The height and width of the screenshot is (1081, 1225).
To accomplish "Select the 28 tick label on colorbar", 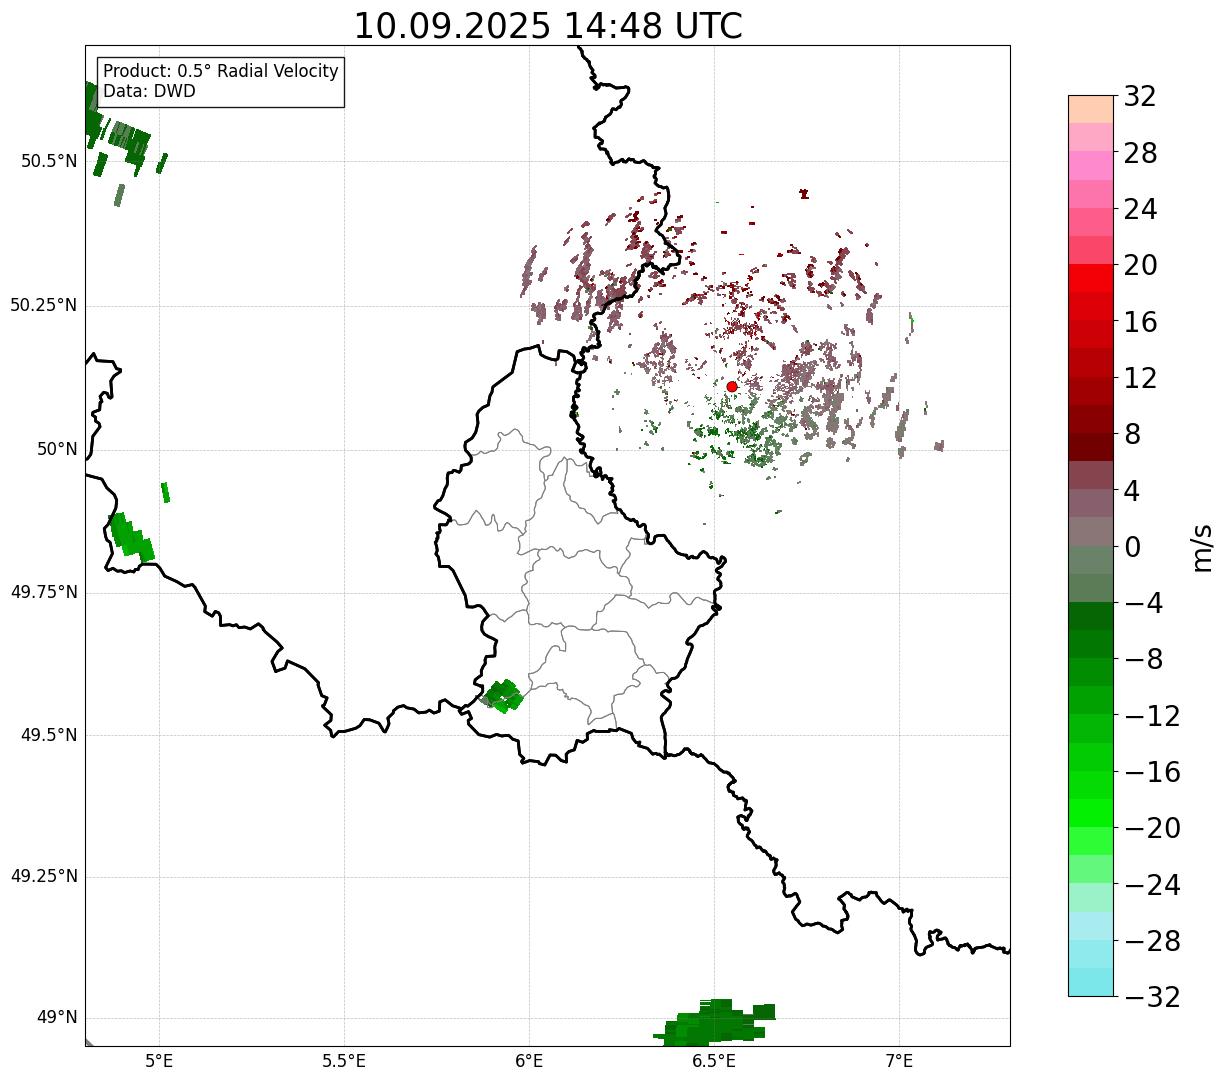I will (x=1140, y=153).
